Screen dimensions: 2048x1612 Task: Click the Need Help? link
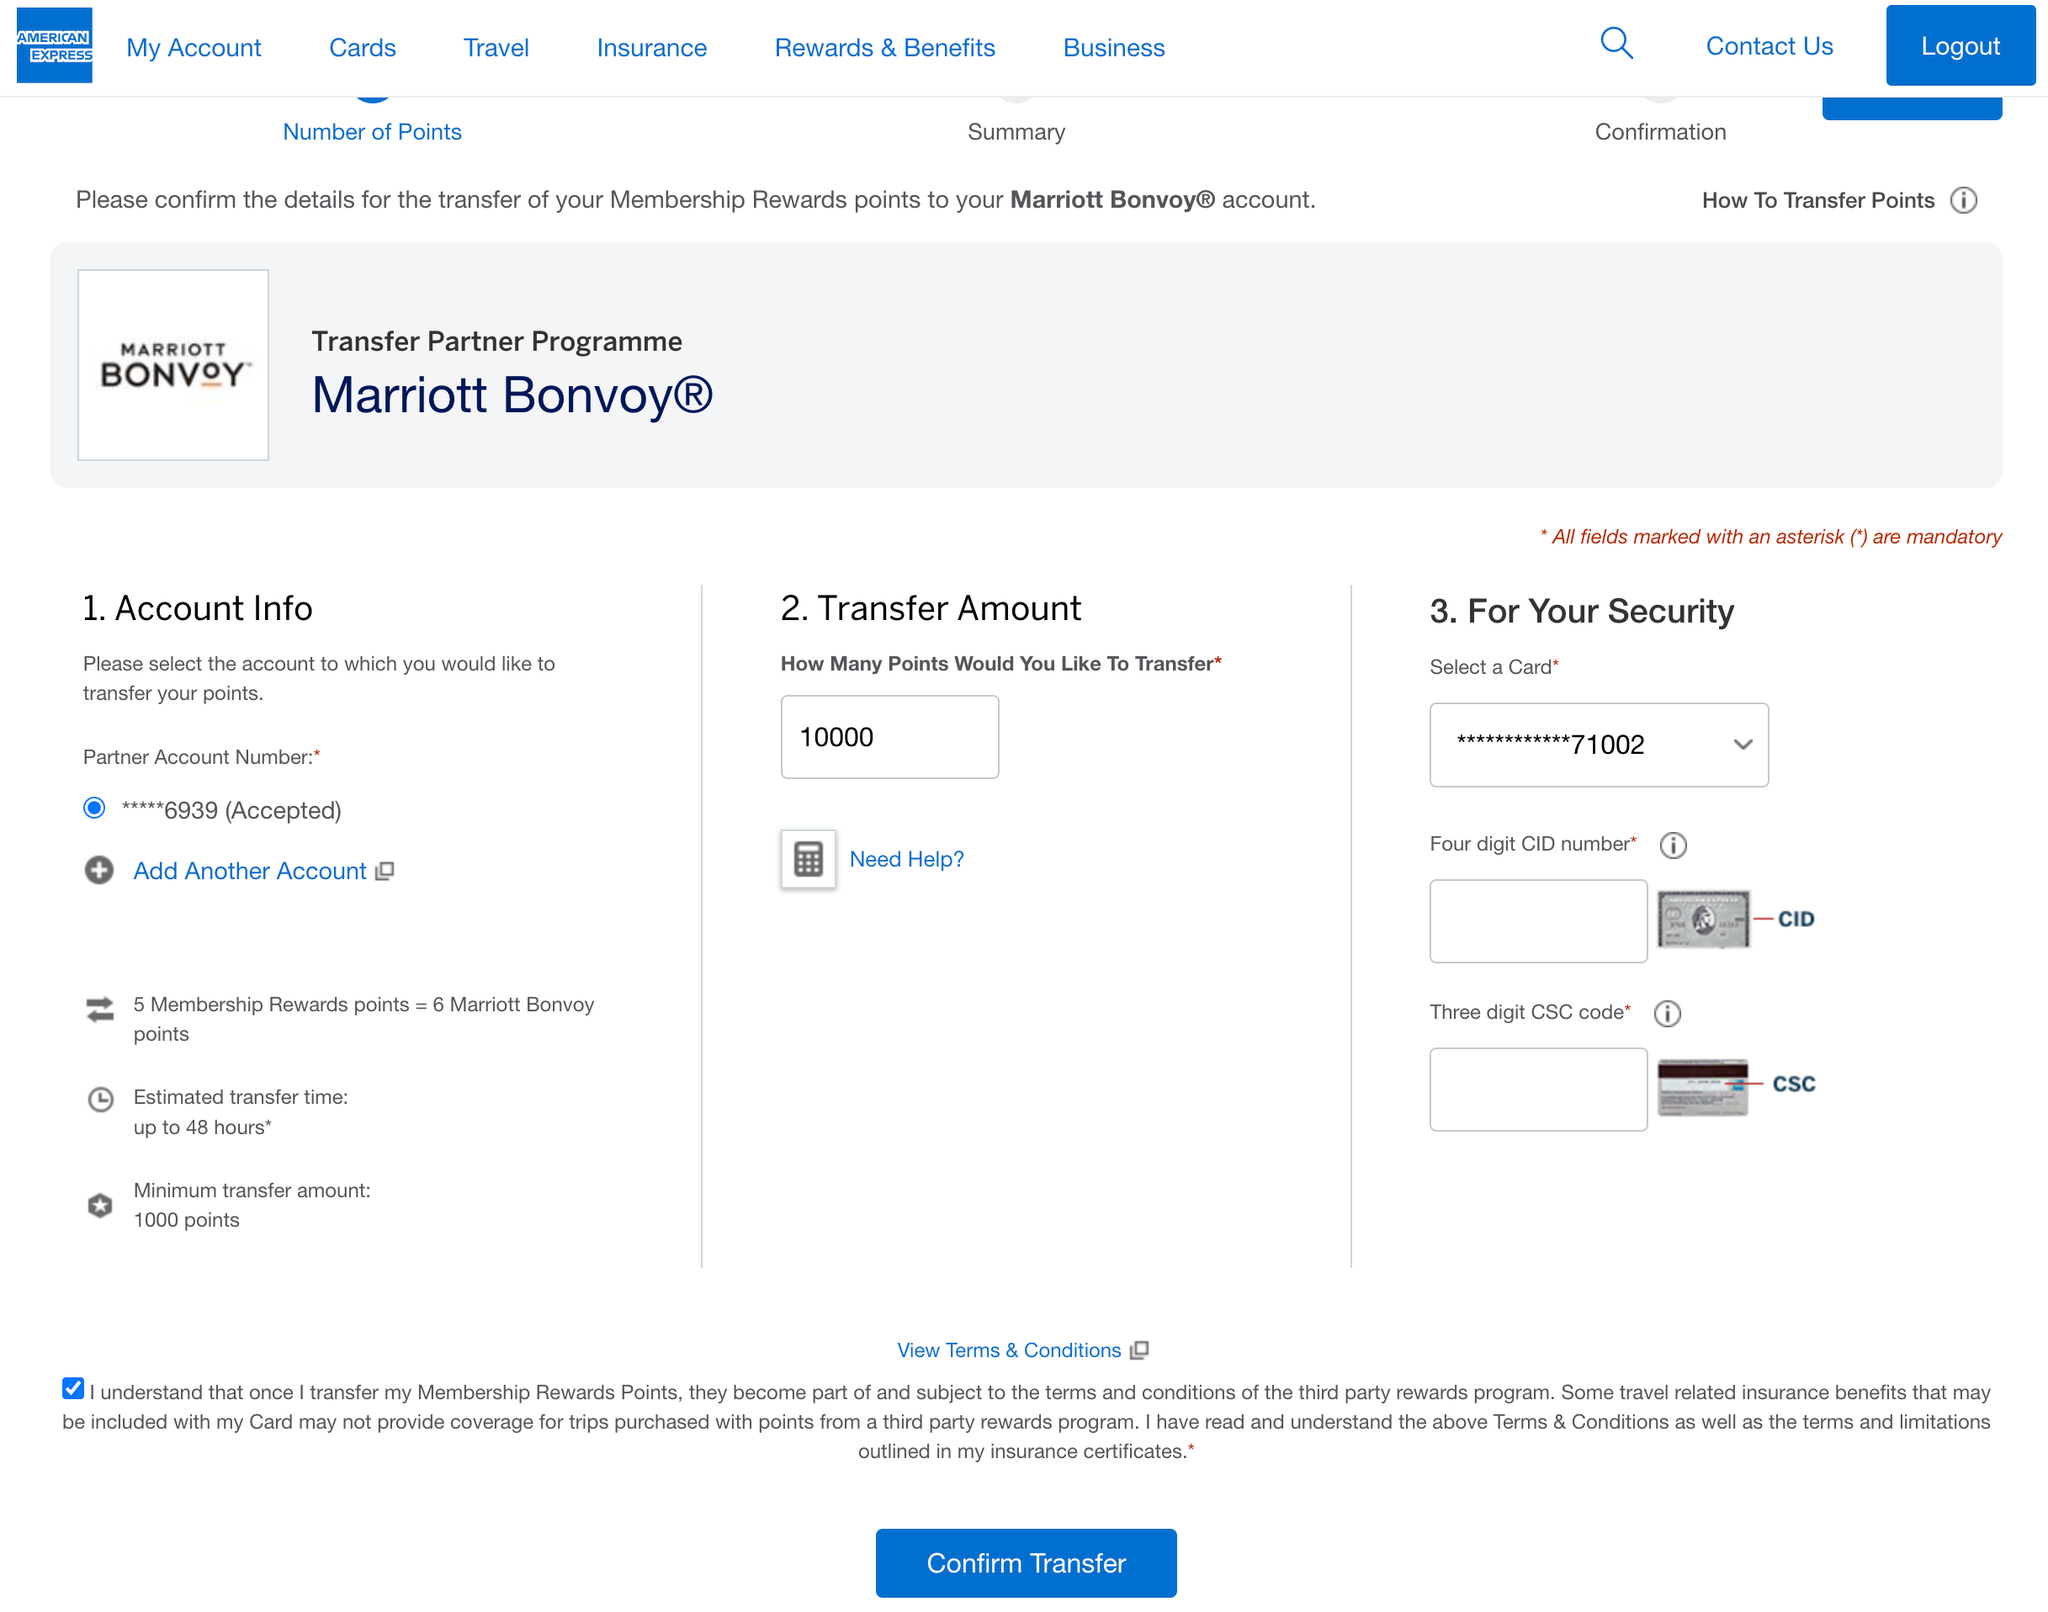(906, 859)
